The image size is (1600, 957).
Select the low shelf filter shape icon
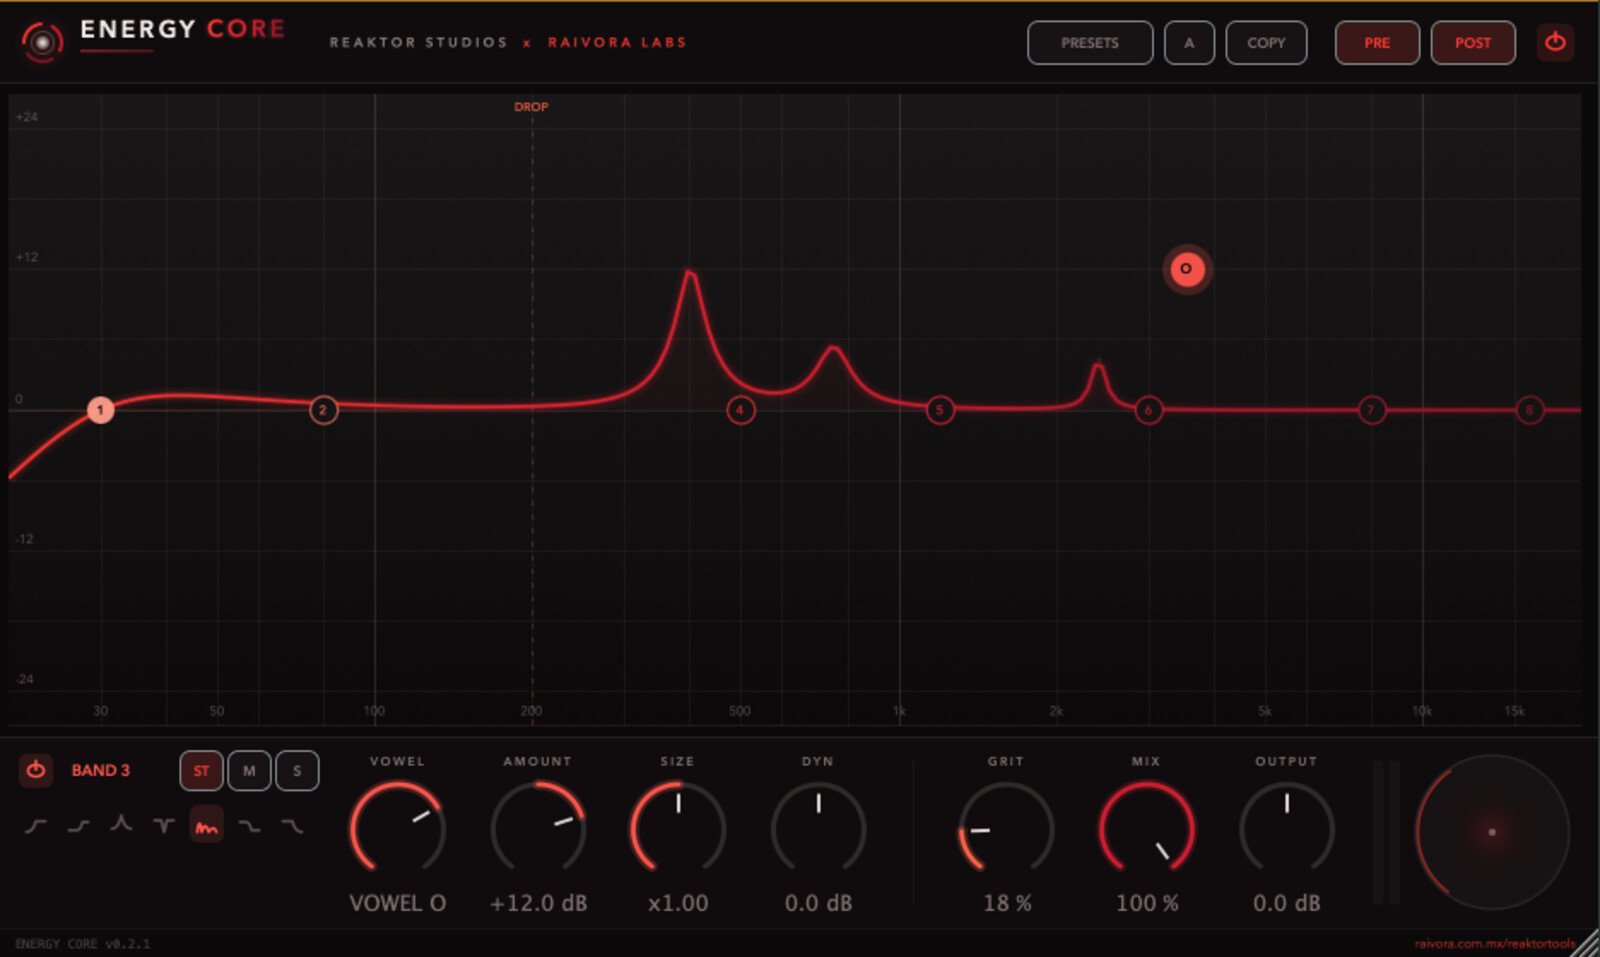point(79,826)
